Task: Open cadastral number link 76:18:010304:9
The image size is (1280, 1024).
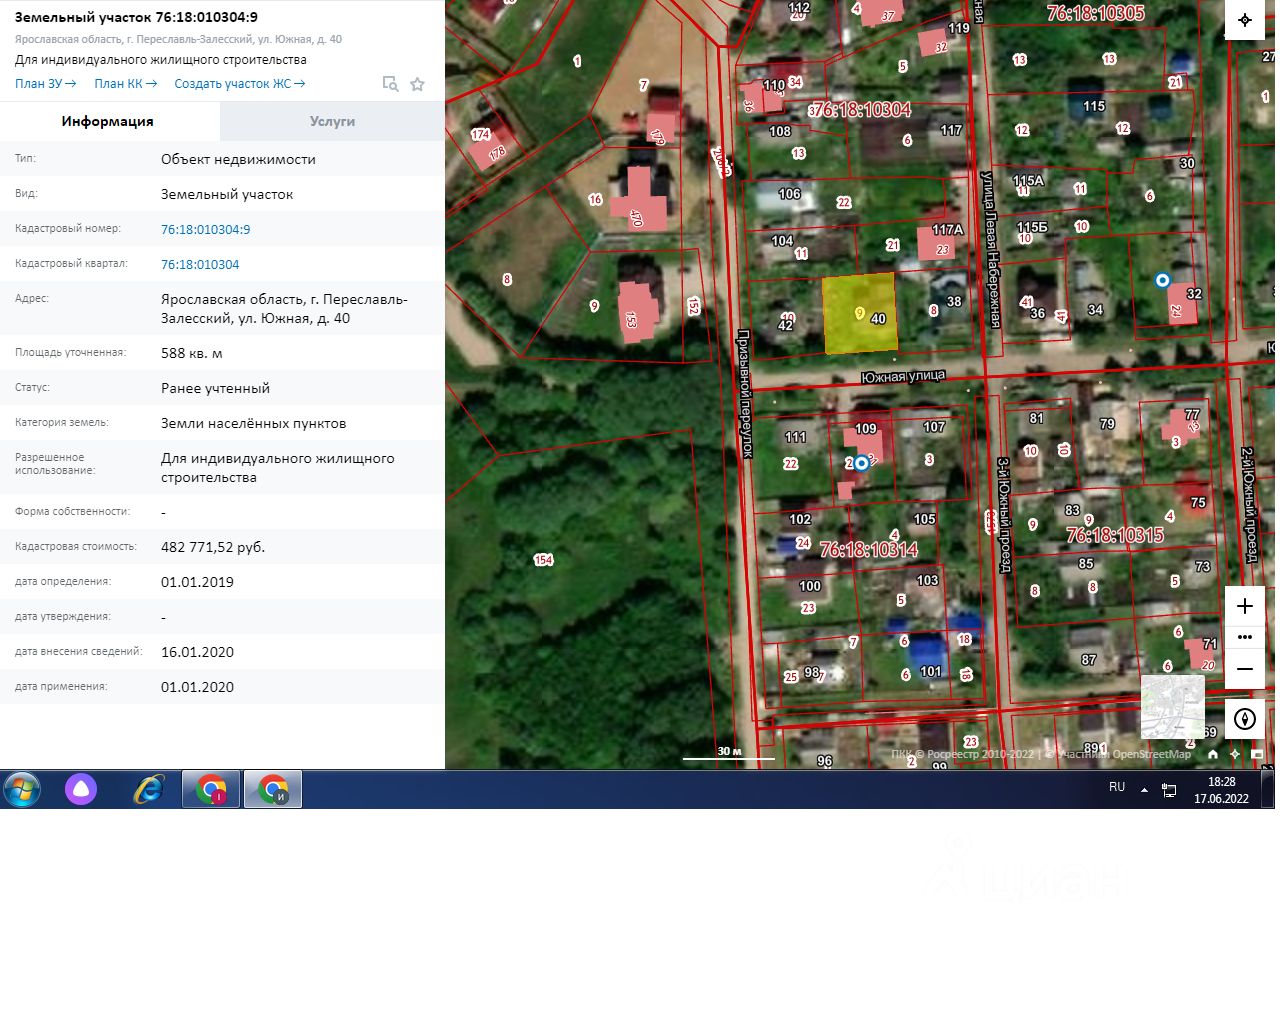Action: [x=206, y=229]
